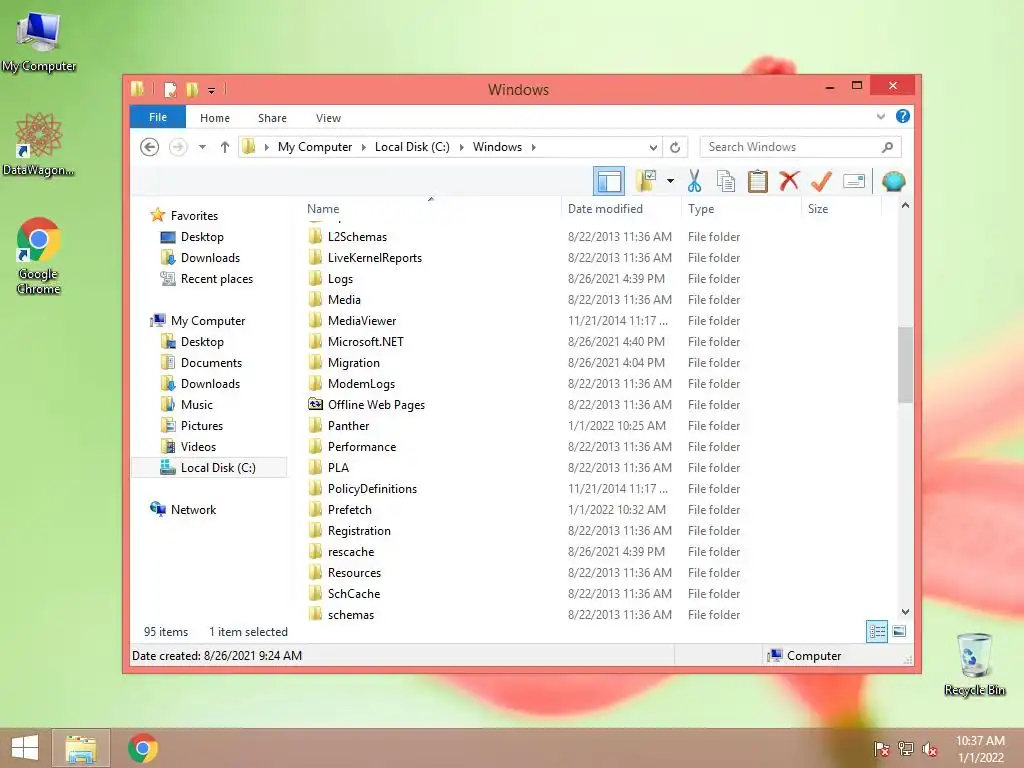The width and height of the screenshot is (1024, 768).
Task: Open Explorer Help question mark icon
Action: (x=903, y=116)
